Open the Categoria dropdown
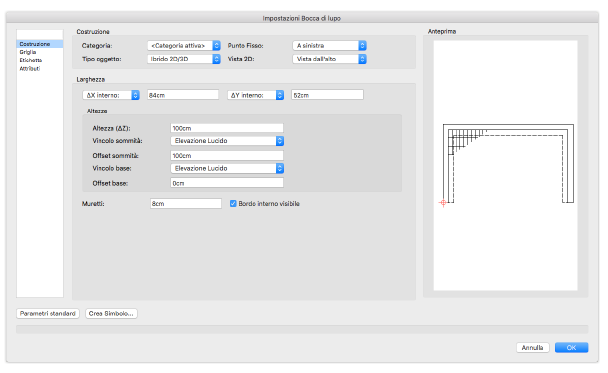The width and height of the screenshot is (608, 373). pyautogui.click(x=184, y=46)
